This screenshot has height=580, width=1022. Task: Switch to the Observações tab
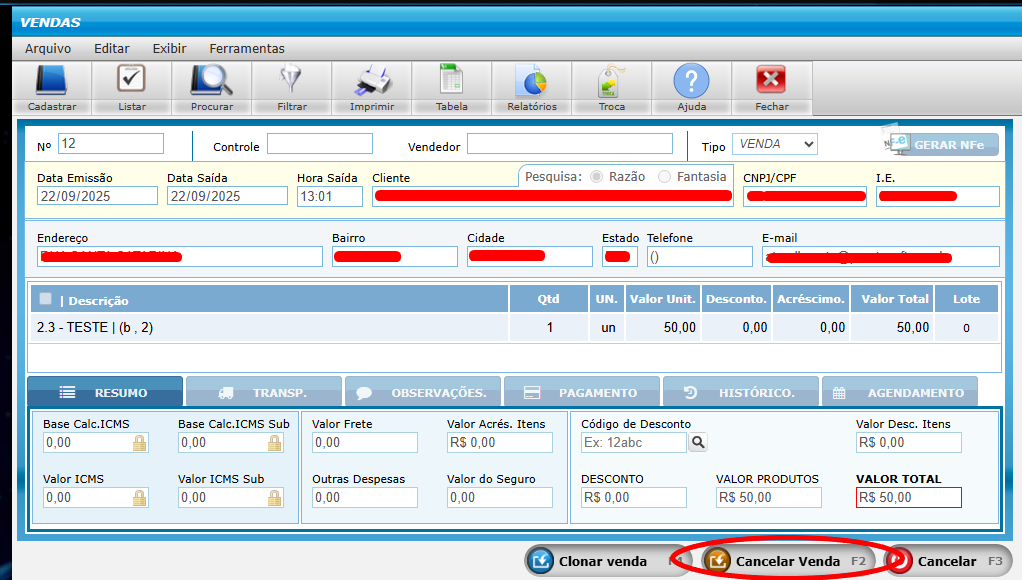pos(423,392)
